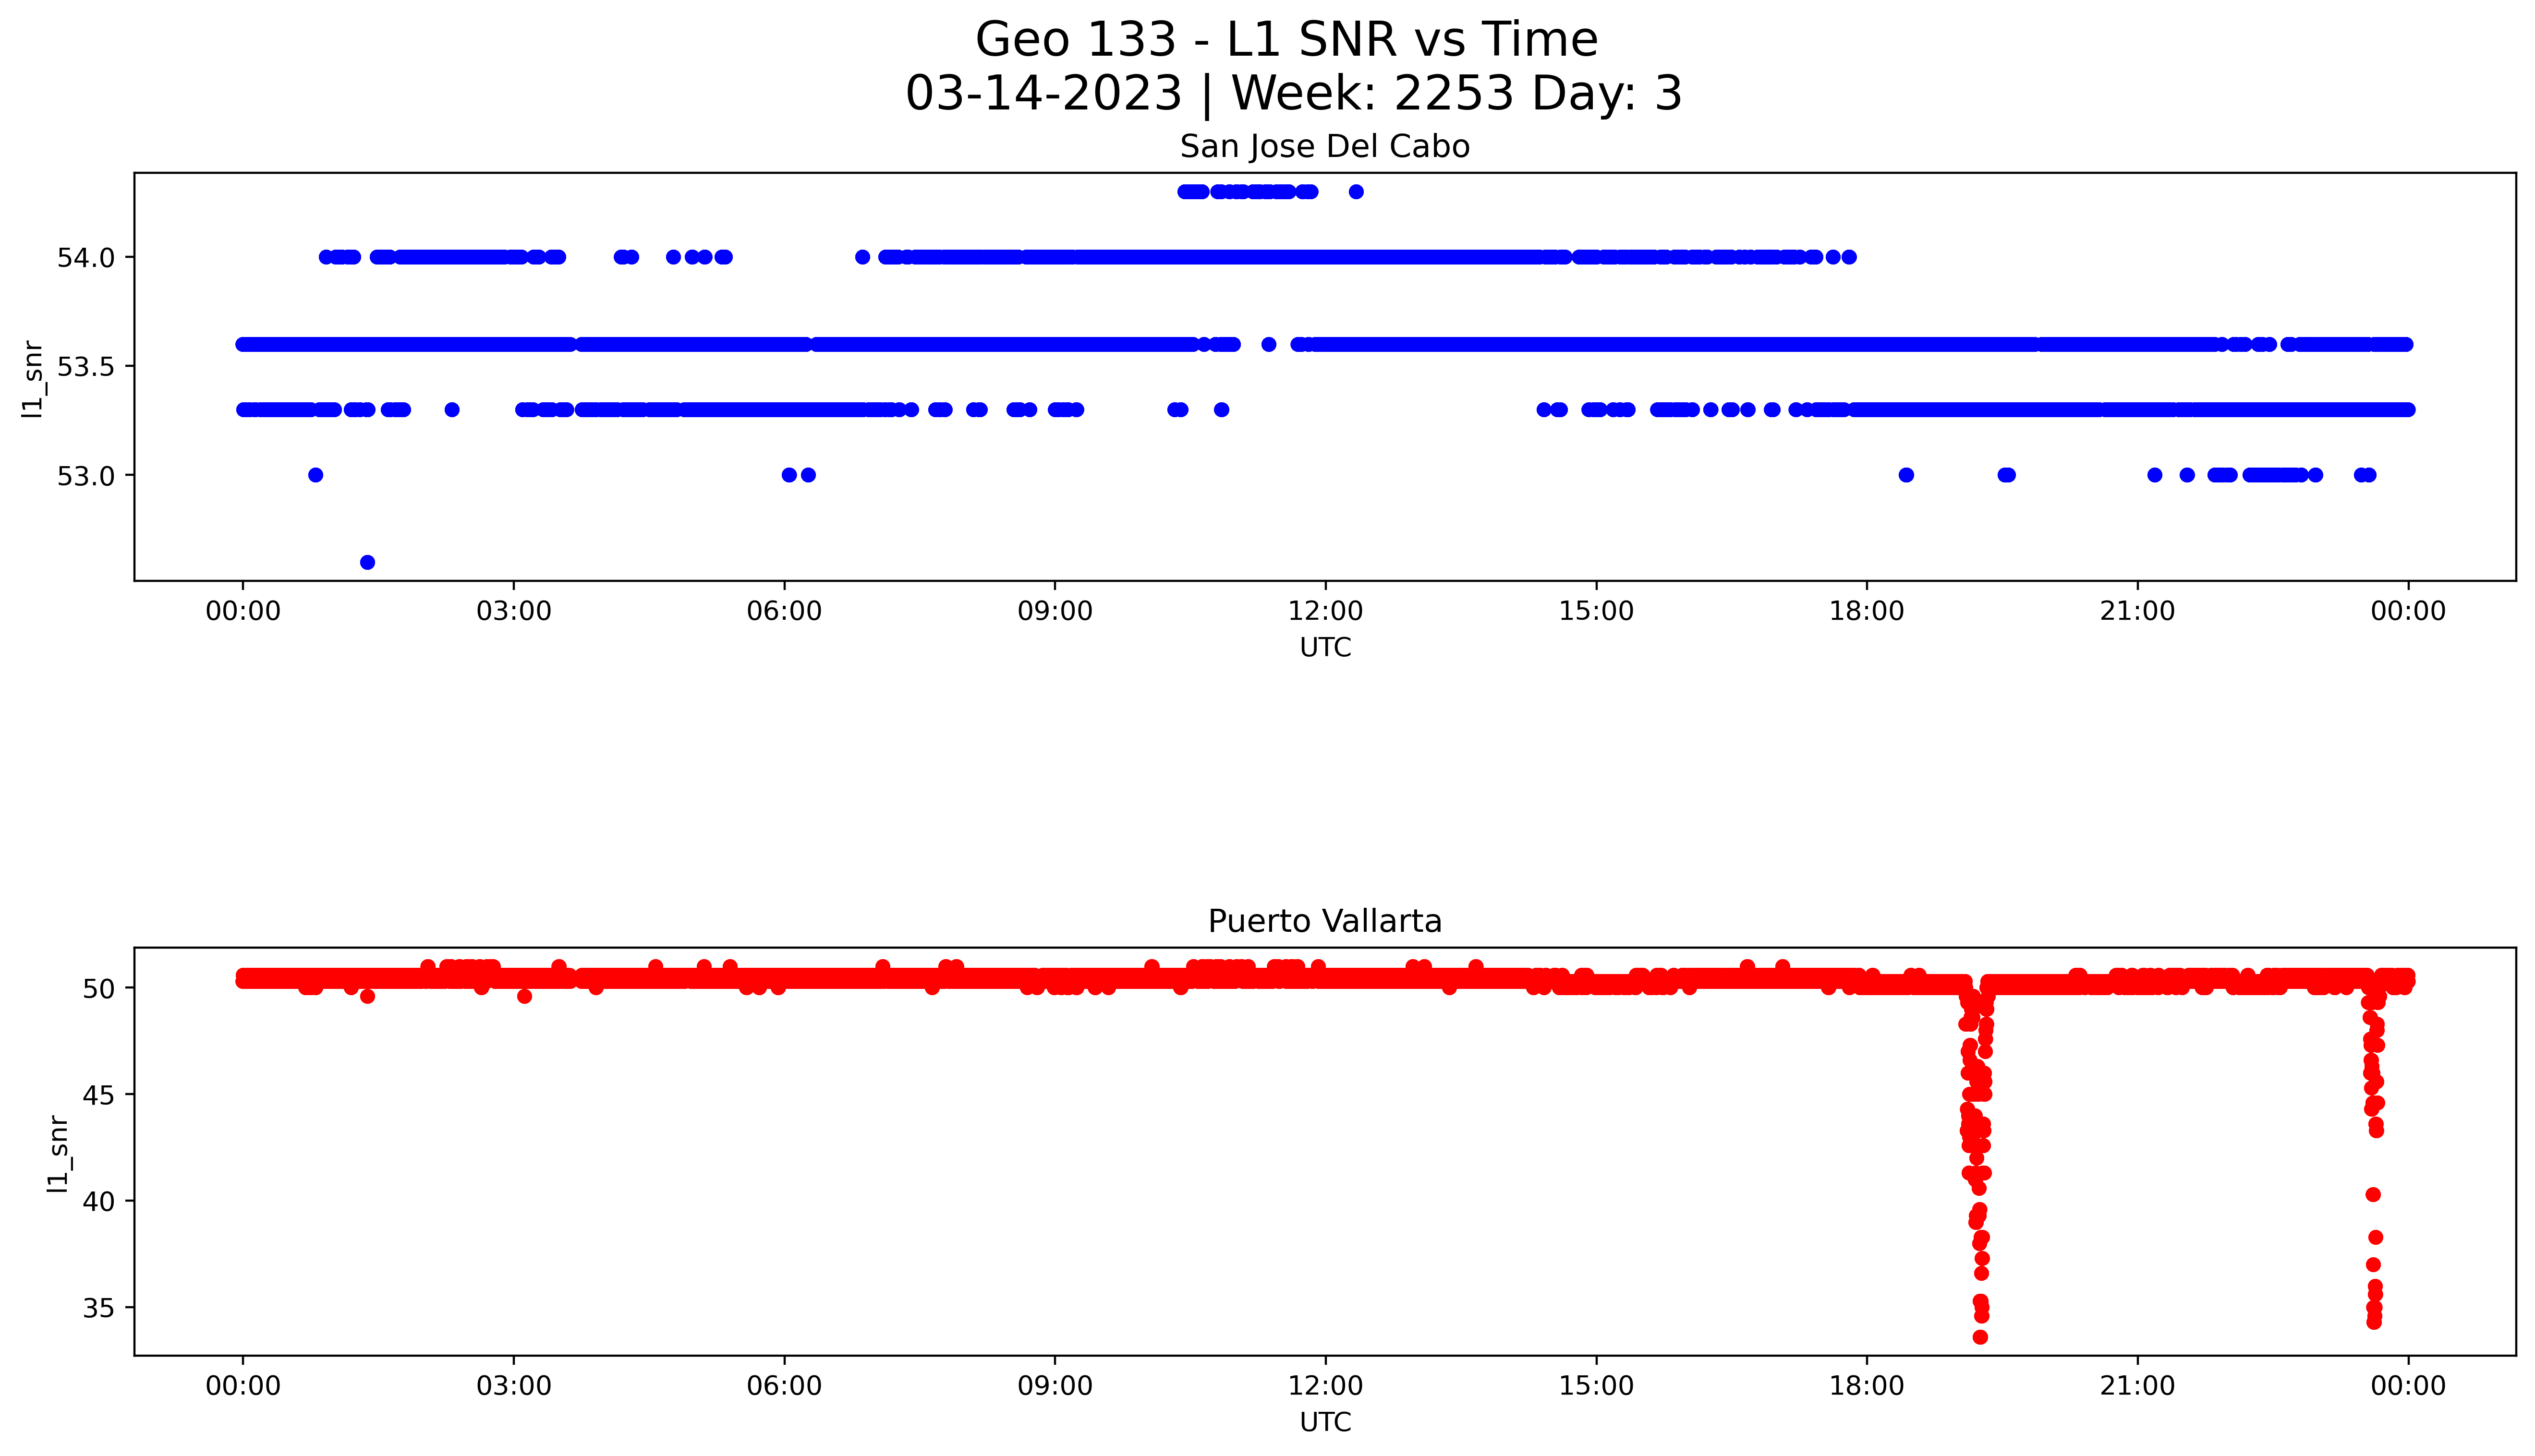The height and width of the screenshot is (1456, 2535).
Task: Click the UTC x-axis label of the bottom plot
Action: (1325, 1422)
